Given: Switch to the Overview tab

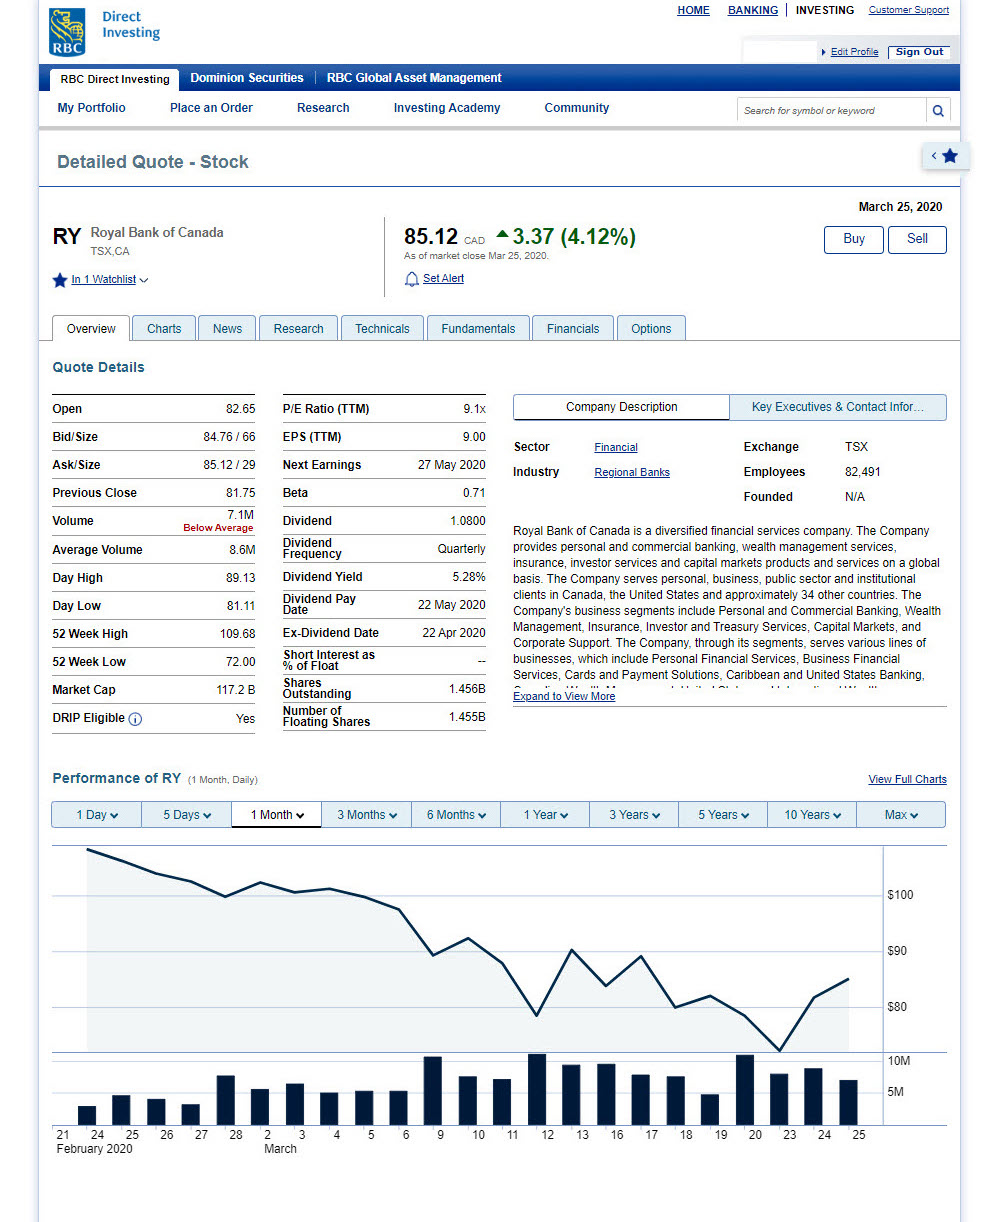Looking at the screenshot, I should pyautogui.click(x=91, y=328).
